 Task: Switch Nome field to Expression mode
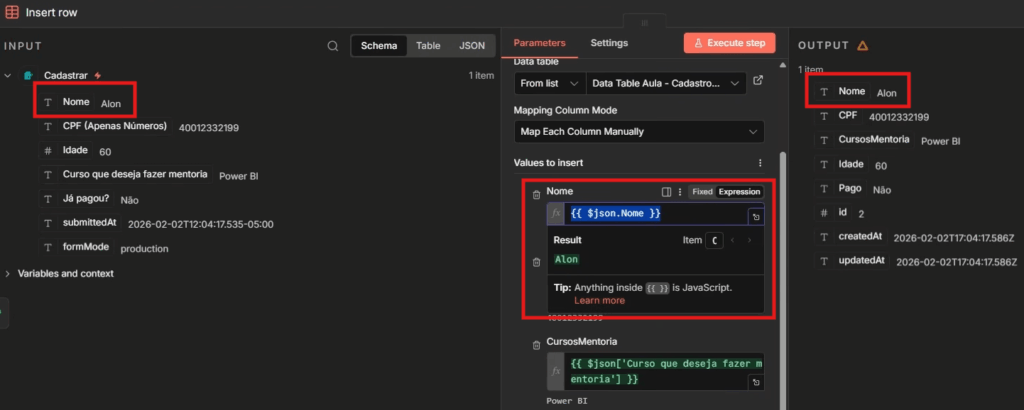tap(739, 192)
